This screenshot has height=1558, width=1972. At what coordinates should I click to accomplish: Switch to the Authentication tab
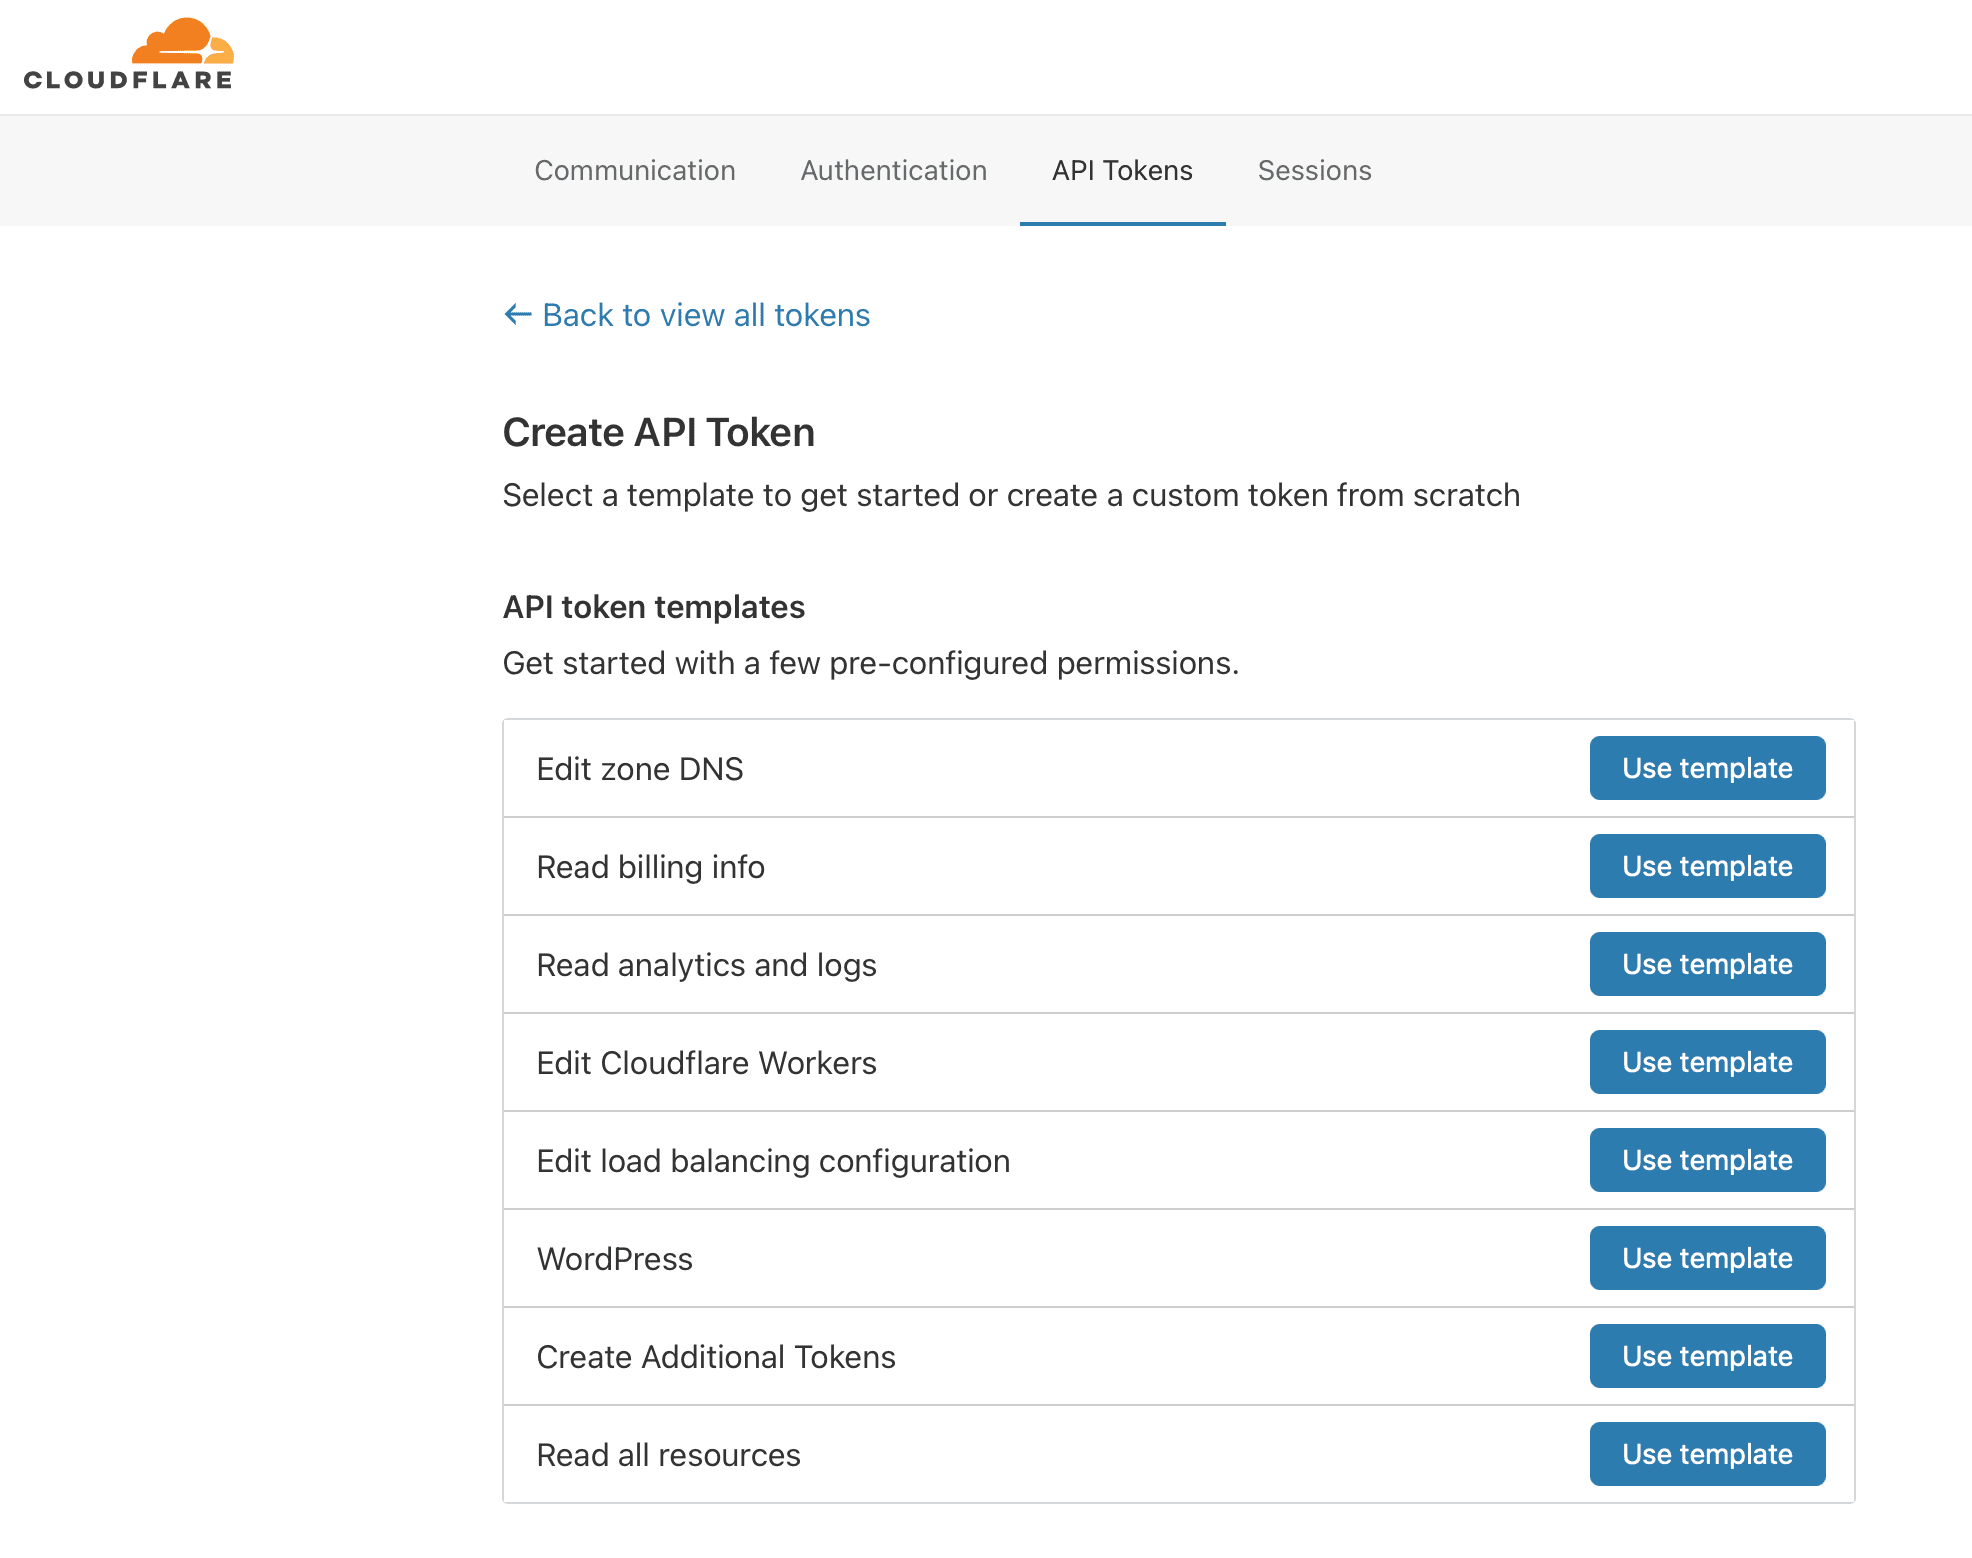[x=893, y=171]
